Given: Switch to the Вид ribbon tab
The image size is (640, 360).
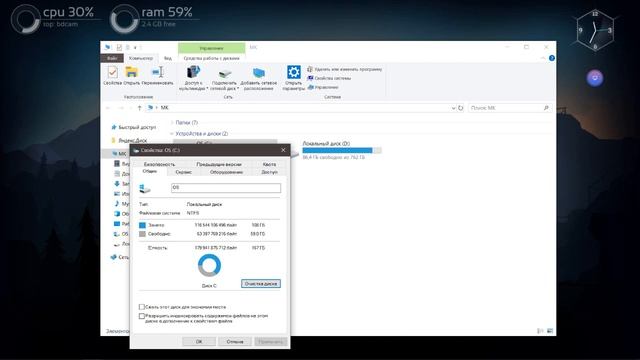Looking at the screenshot, I should coord(168,58).
